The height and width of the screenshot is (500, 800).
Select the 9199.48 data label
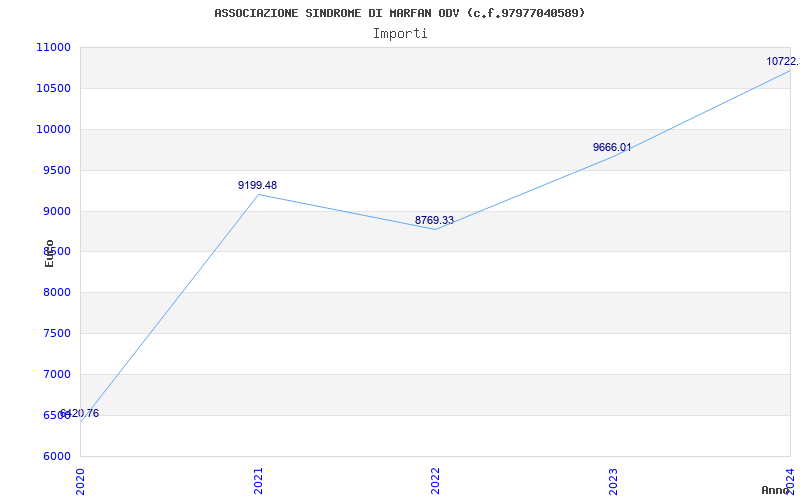(x=257, y=185)
